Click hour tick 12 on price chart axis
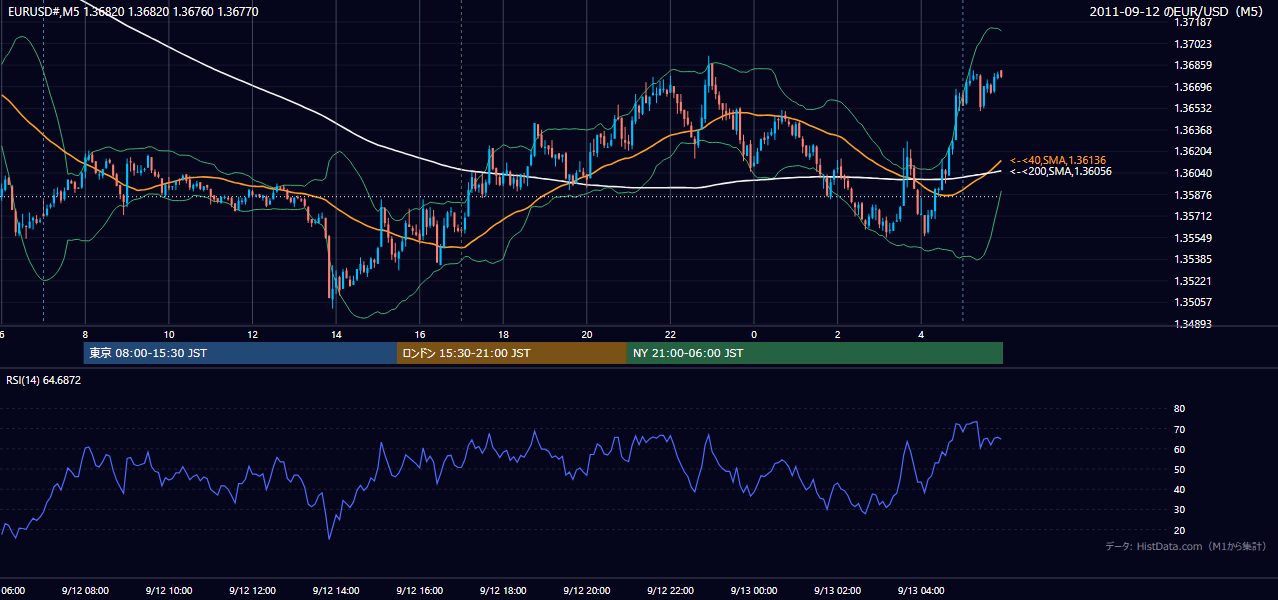 coord(252,334)
